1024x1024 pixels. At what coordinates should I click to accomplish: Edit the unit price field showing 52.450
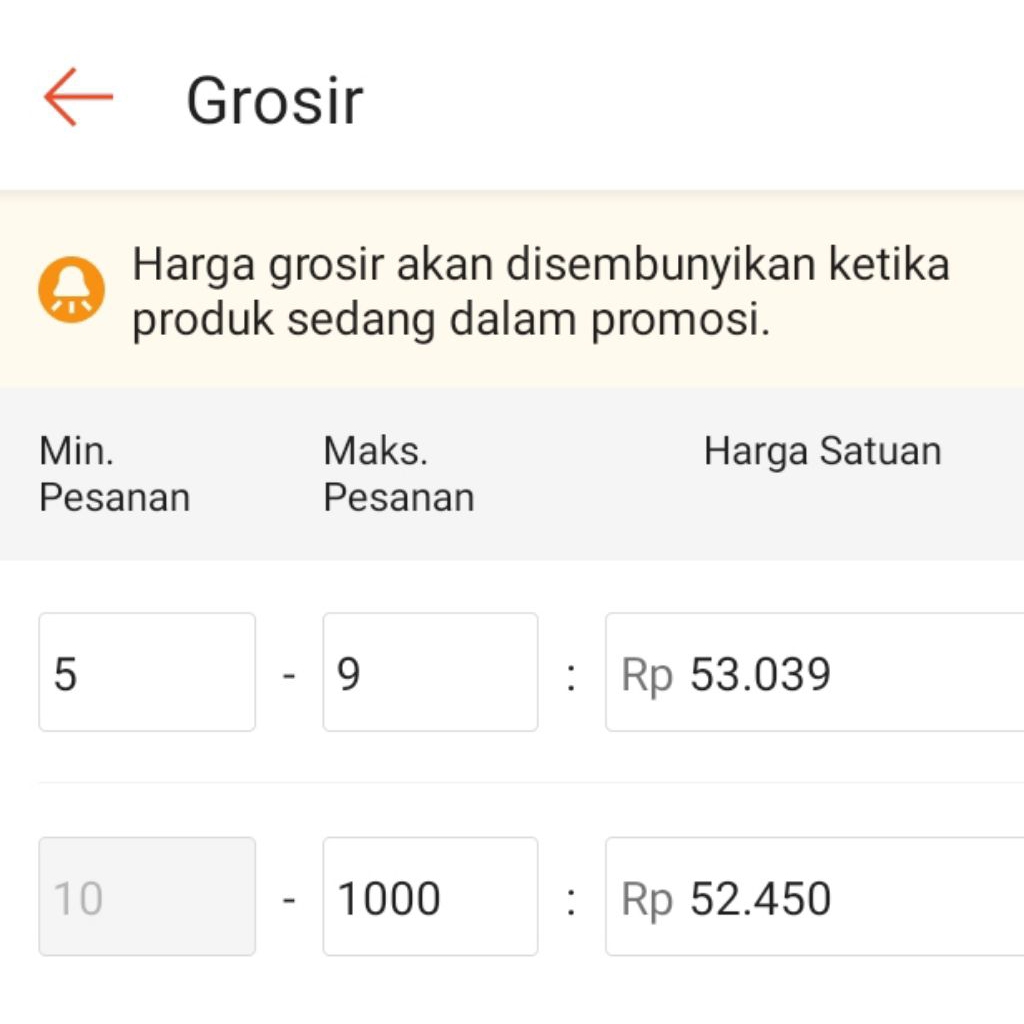pos(850,896)
